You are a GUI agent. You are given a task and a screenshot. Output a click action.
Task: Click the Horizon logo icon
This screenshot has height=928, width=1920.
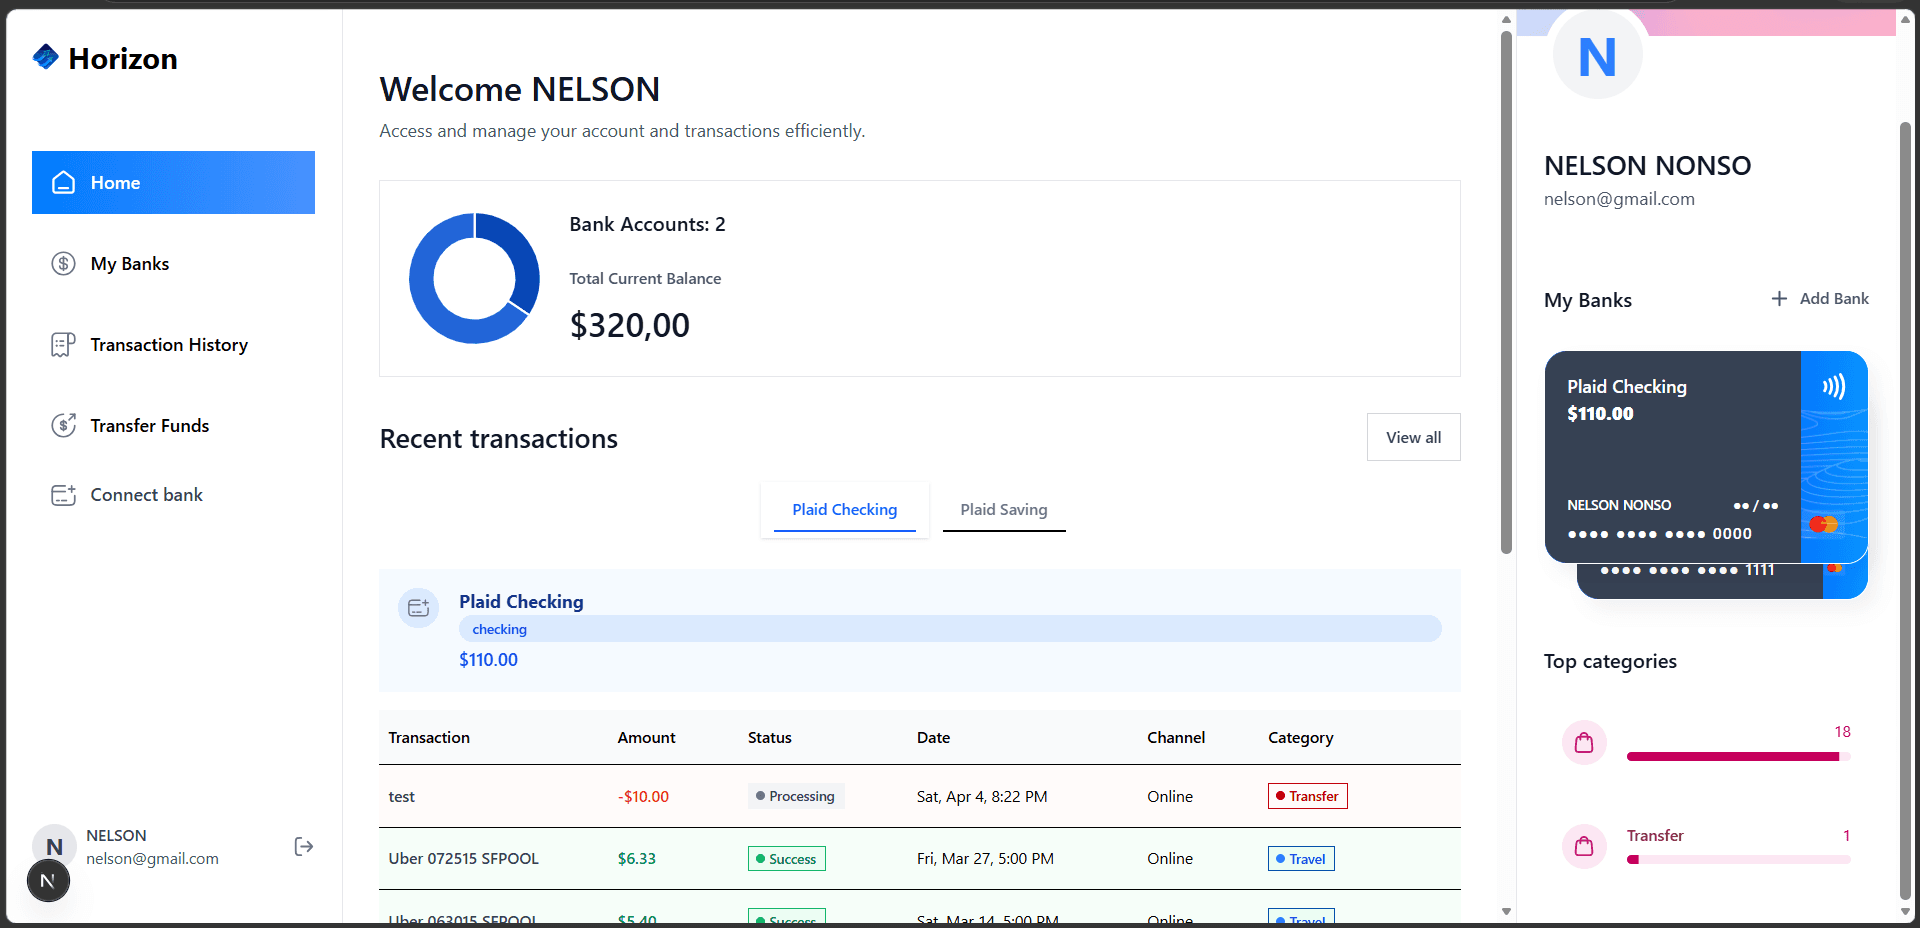click(x=46, y=57)
